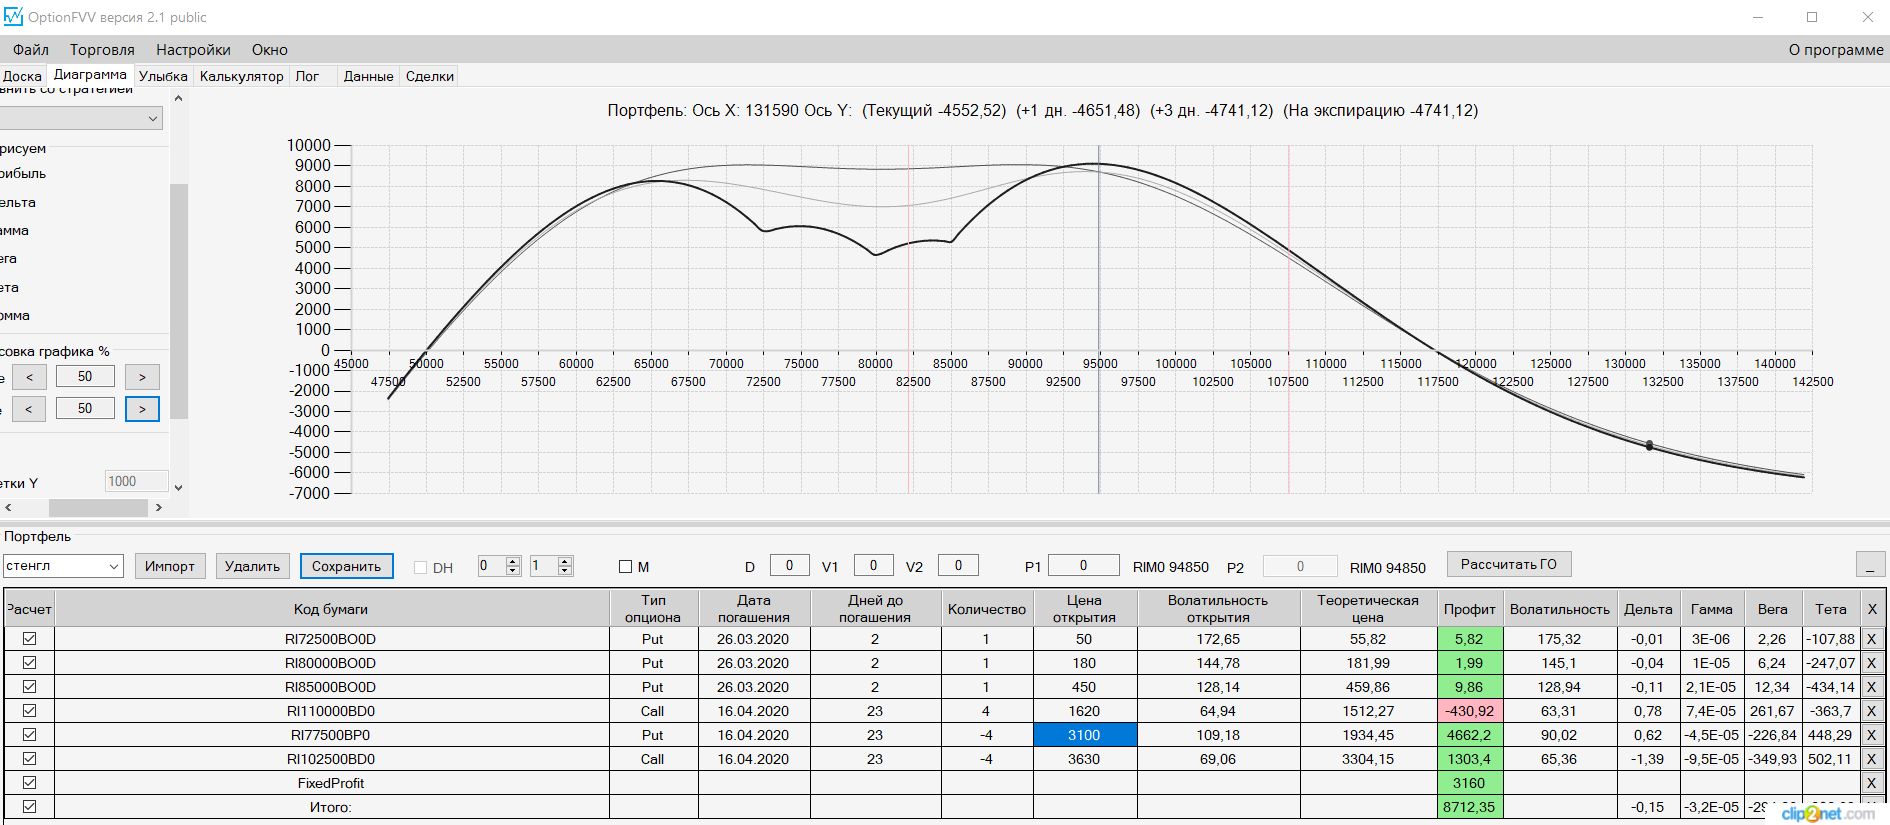
Task: Toggle the RI102500BD0 row checkbox
Action: point(29,759)
